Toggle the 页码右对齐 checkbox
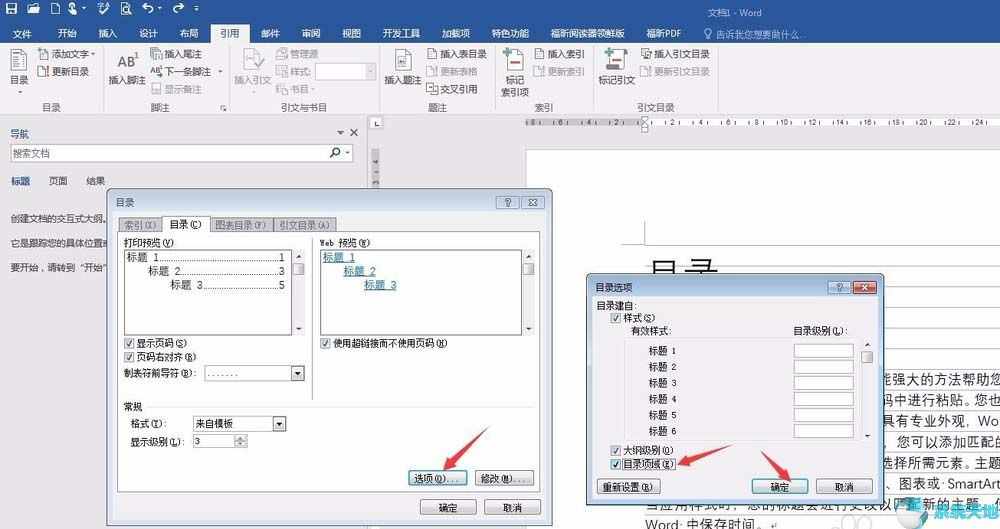 pos(129,356)
